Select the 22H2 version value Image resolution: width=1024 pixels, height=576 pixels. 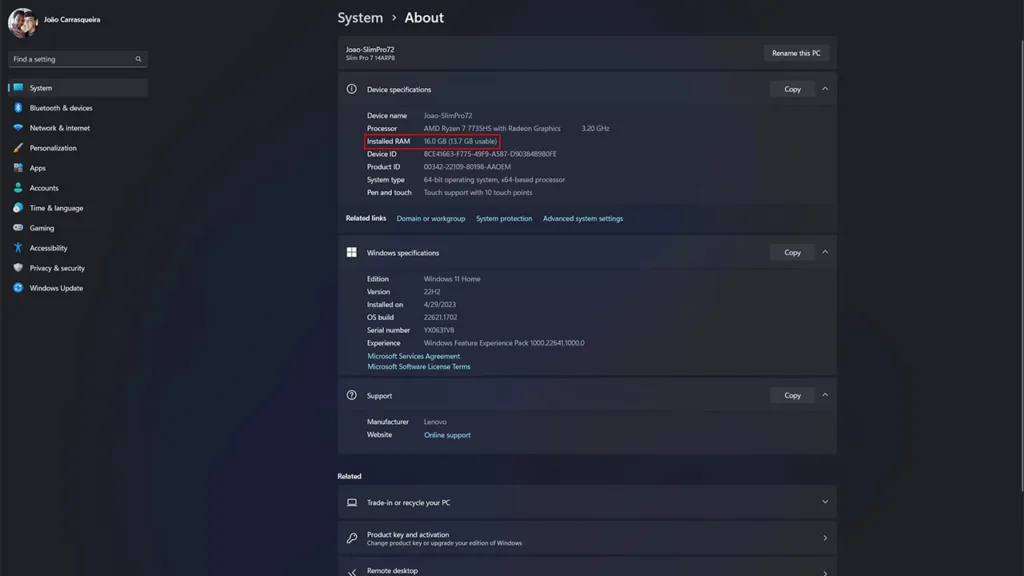[432, 292]
